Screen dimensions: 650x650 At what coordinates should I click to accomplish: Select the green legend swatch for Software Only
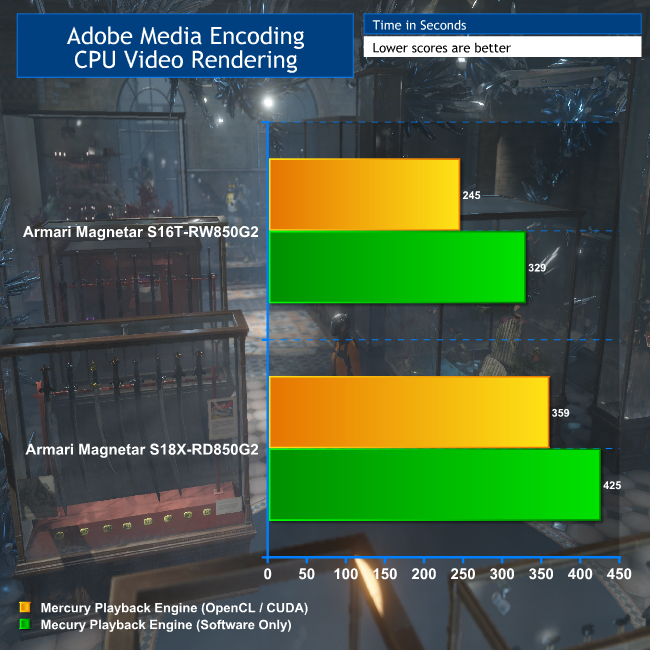point(25,624)
